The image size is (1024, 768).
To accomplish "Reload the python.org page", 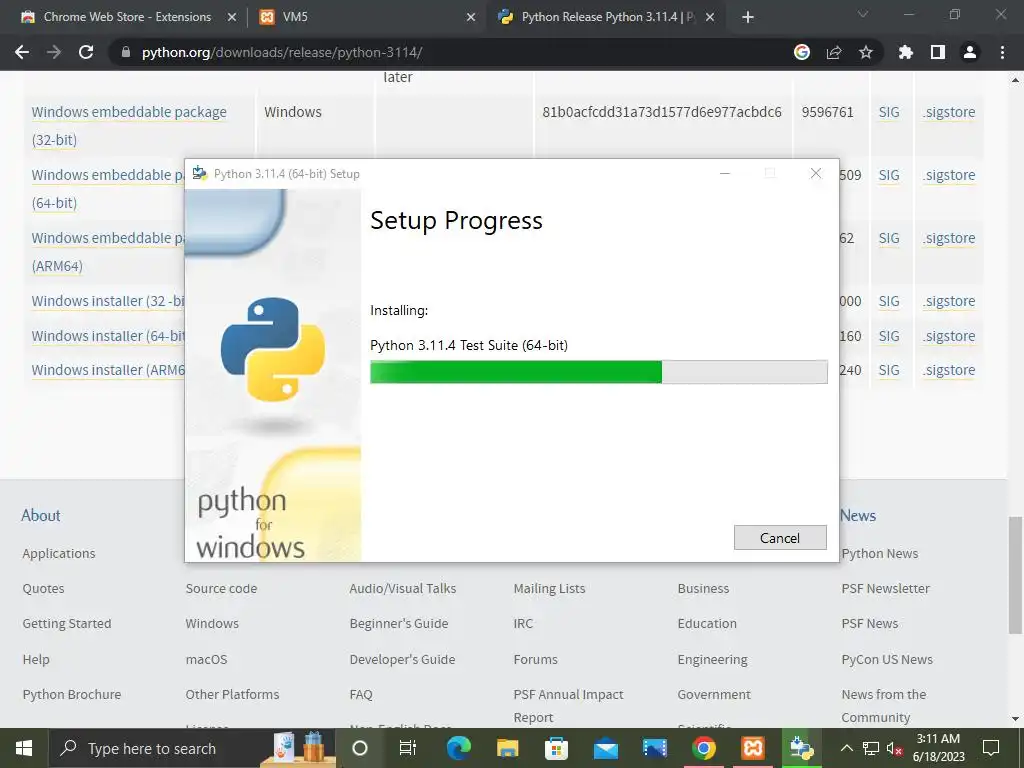I will coord(86,52).
